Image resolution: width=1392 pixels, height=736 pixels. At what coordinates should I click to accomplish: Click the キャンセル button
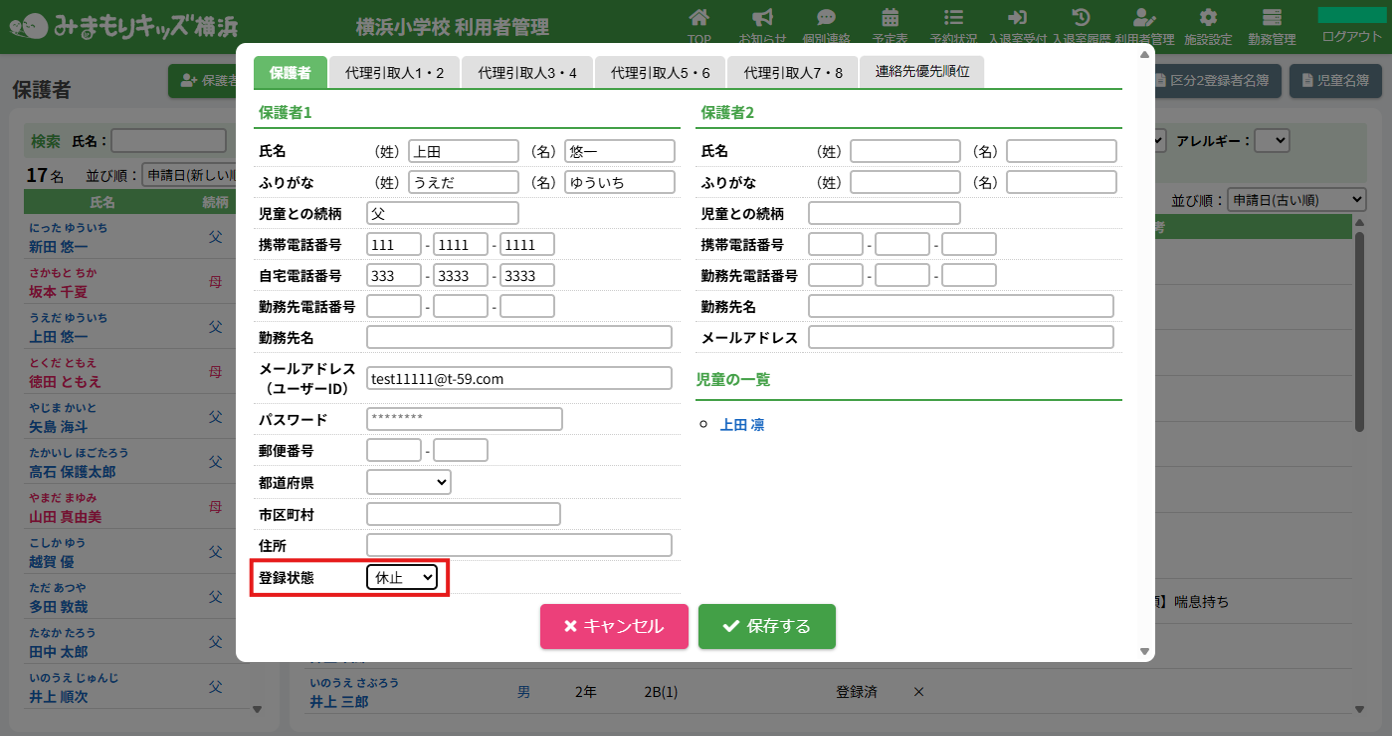[614, 626]
